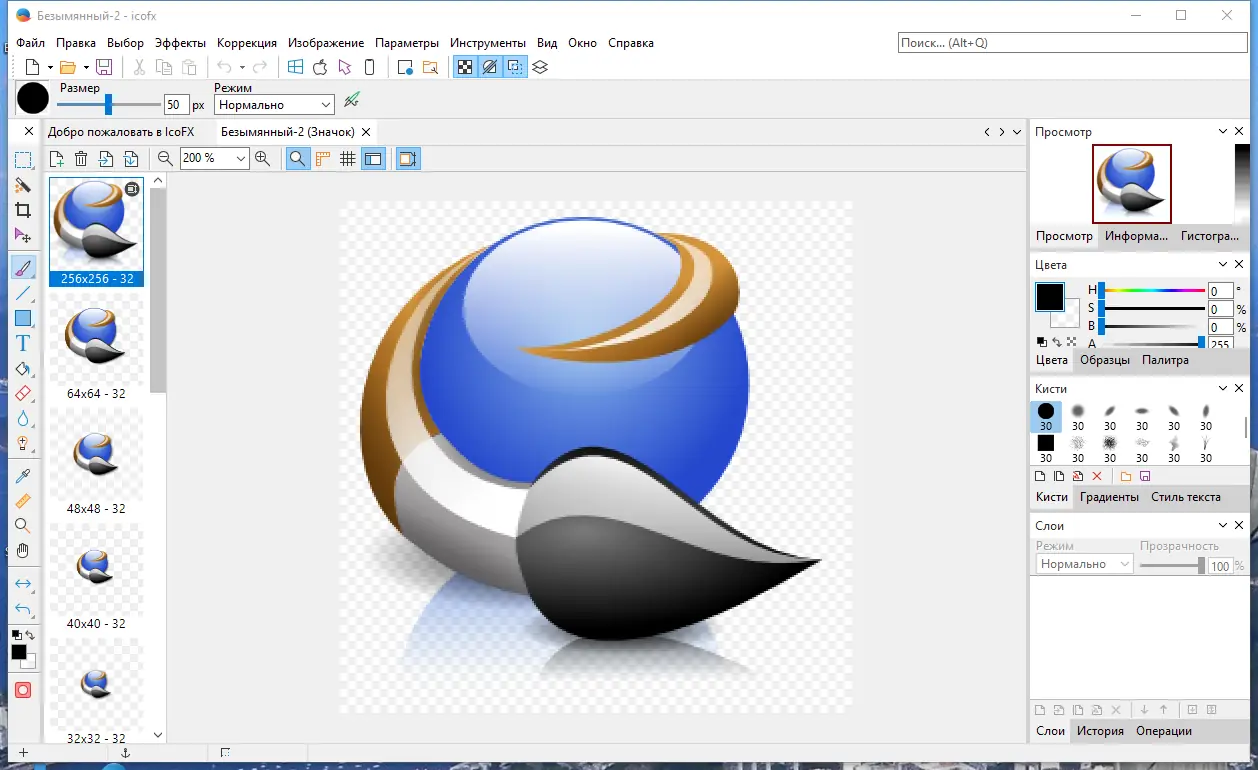Click the black foreground color swatch in Цвета
1258x770 pixels.
(x=1049, y=296)
